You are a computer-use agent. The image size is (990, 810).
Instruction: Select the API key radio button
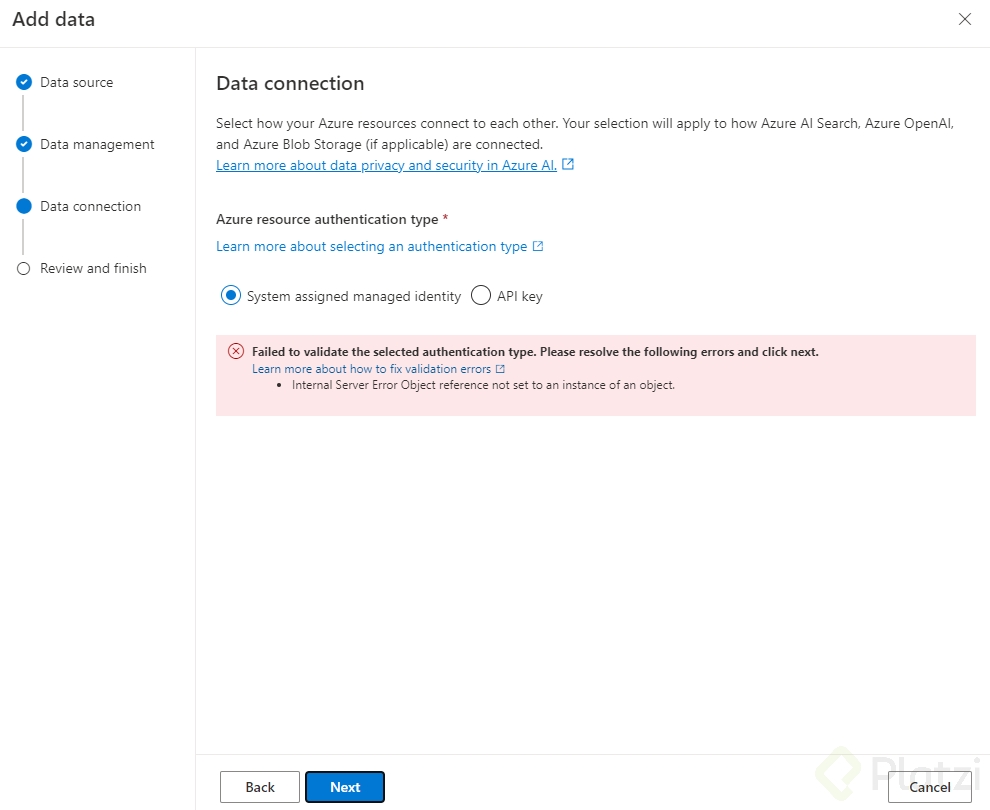[481, 296]
